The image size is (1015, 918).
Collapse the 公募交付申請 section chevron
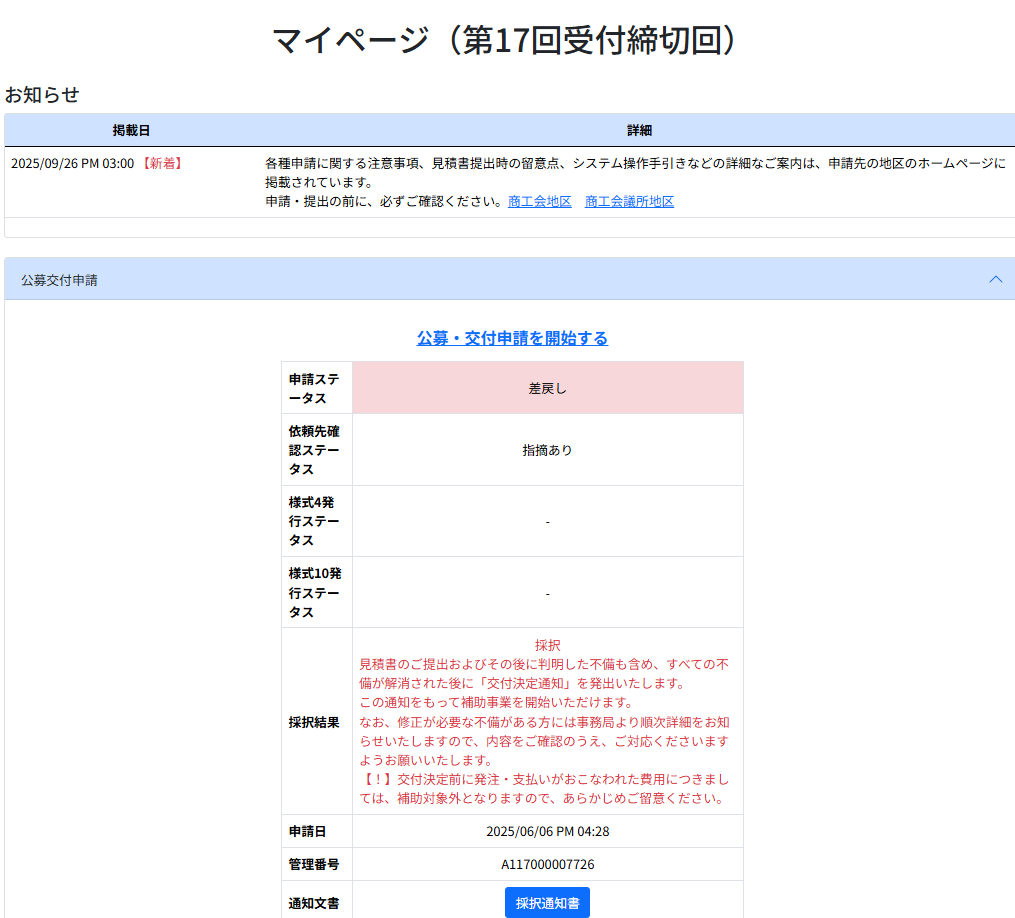pos(995,279)
